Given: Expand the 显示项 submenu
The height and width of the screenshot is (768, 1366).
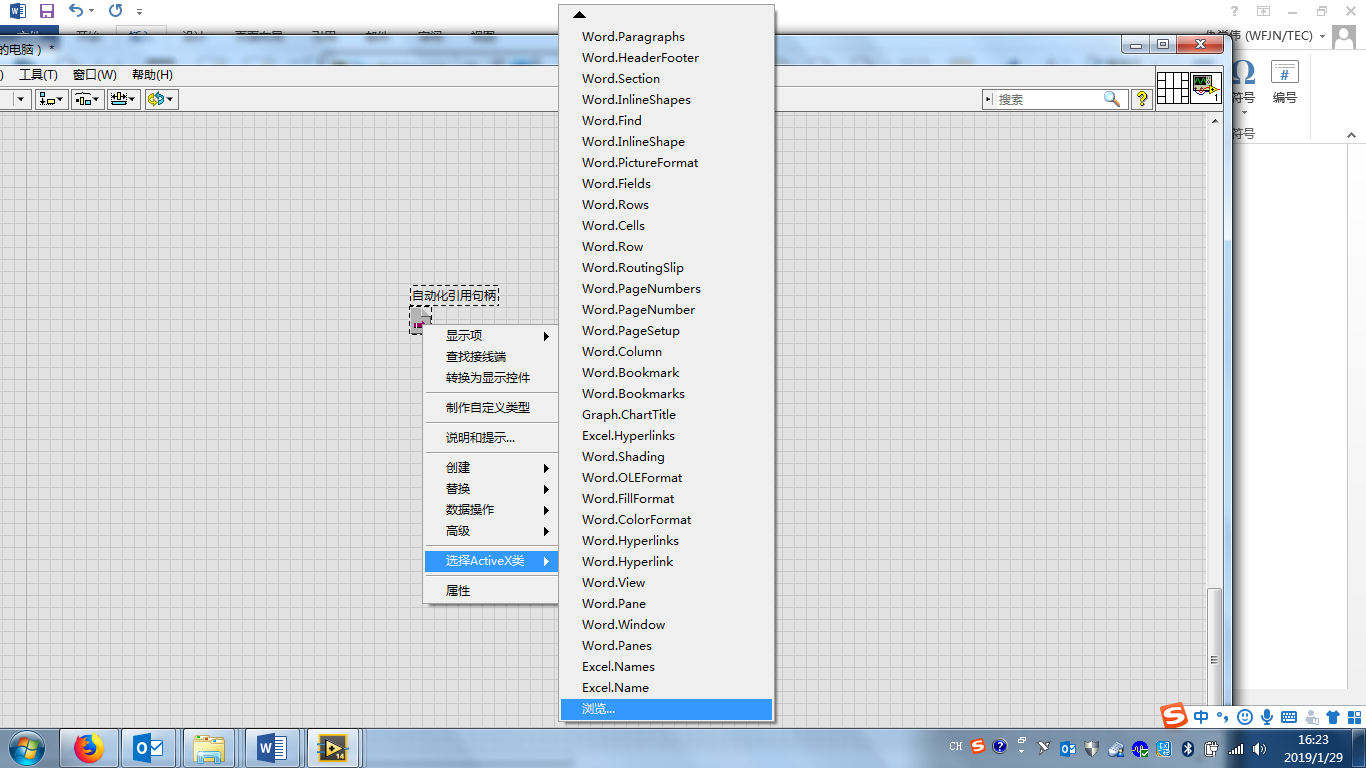Looking at the screenshot, I should click(x=491, y=336).
